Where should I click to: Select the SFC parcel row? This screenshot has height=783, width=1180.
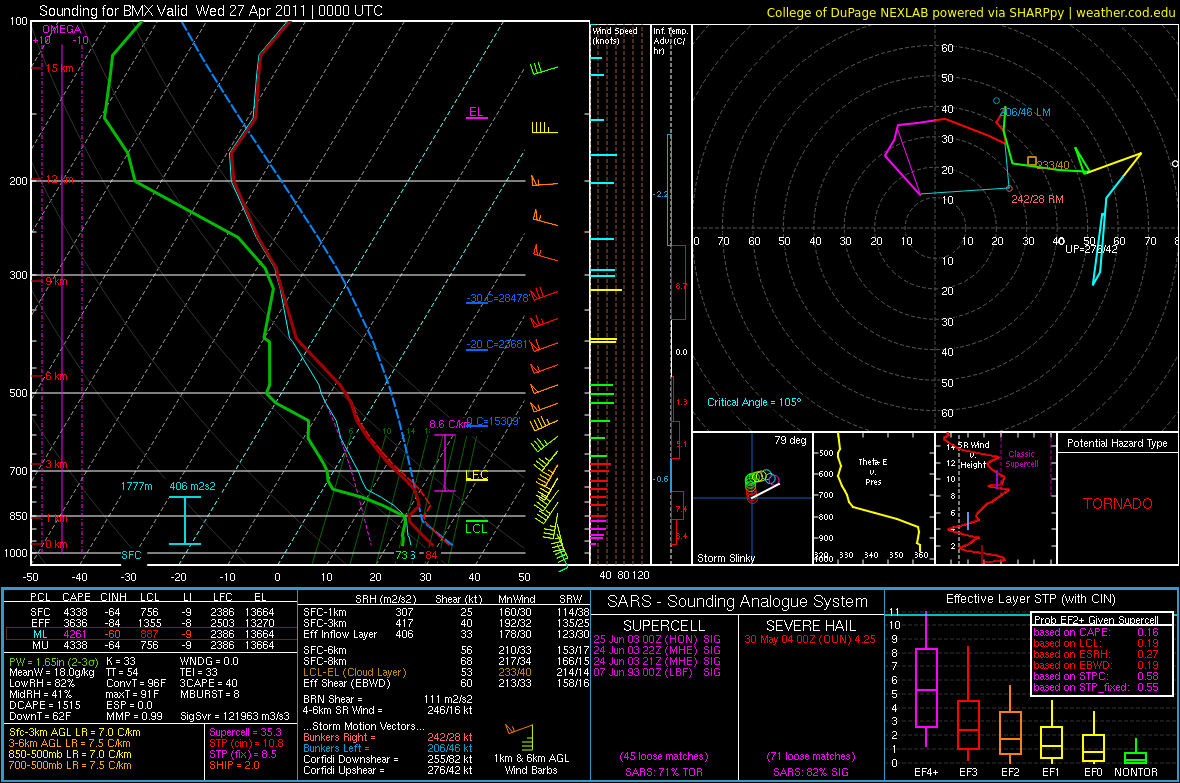point(152,612)
